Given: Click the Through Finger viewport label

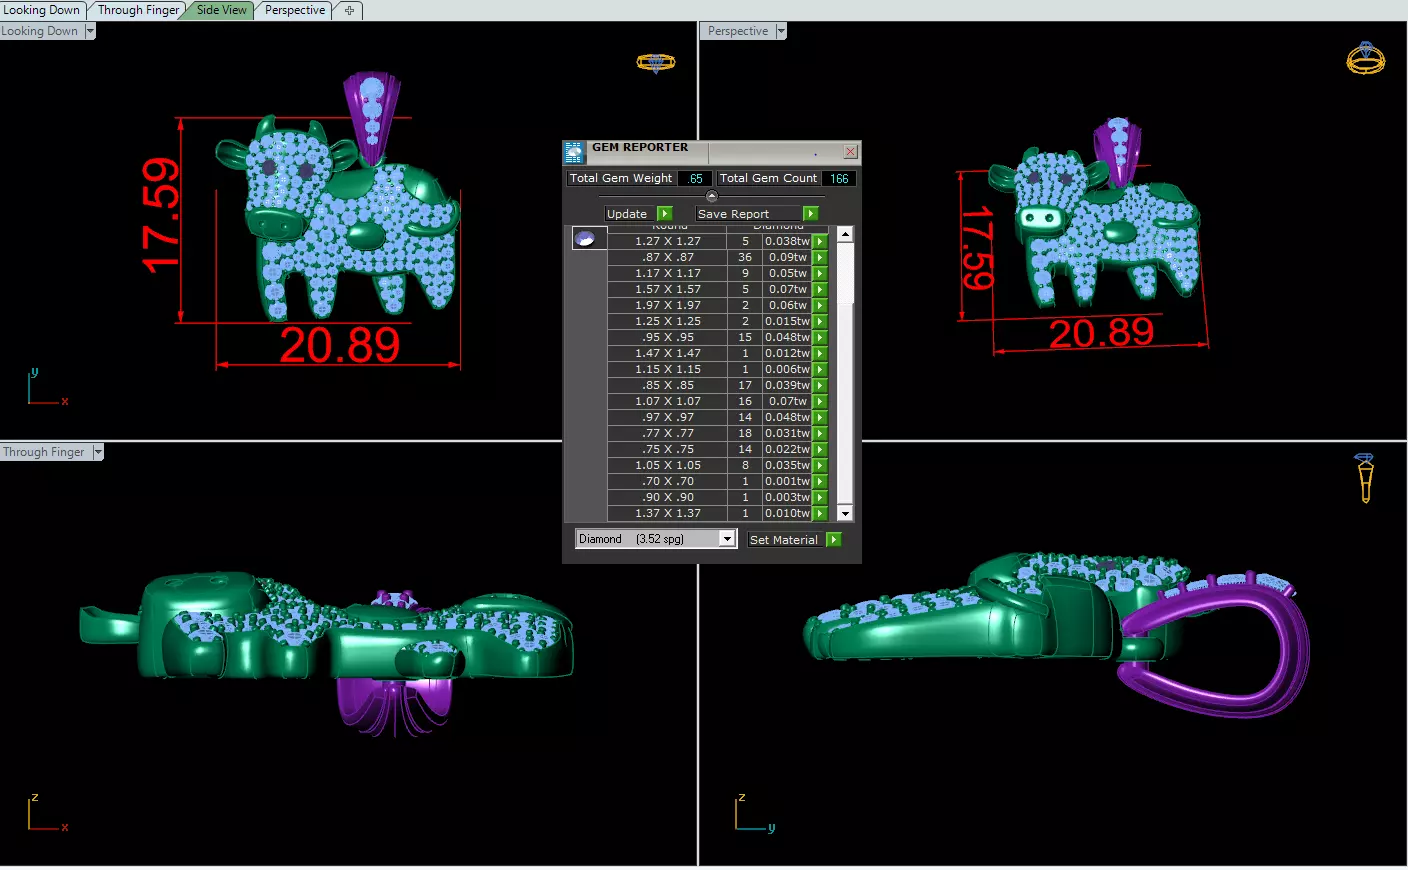Looking at the screenshot, I should point(44,452).
